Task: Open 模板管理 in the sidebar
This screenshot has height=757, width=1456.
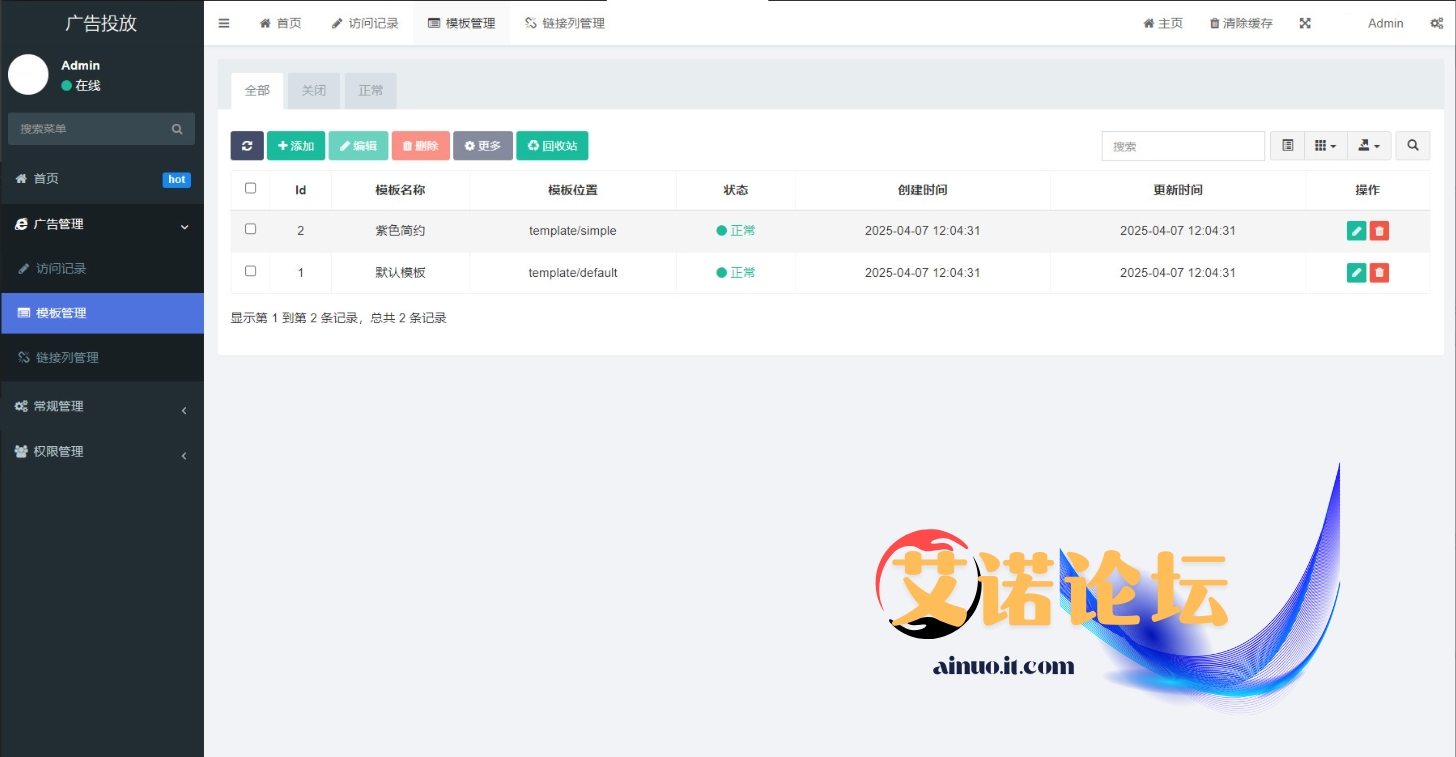Action: pos(102,313)
